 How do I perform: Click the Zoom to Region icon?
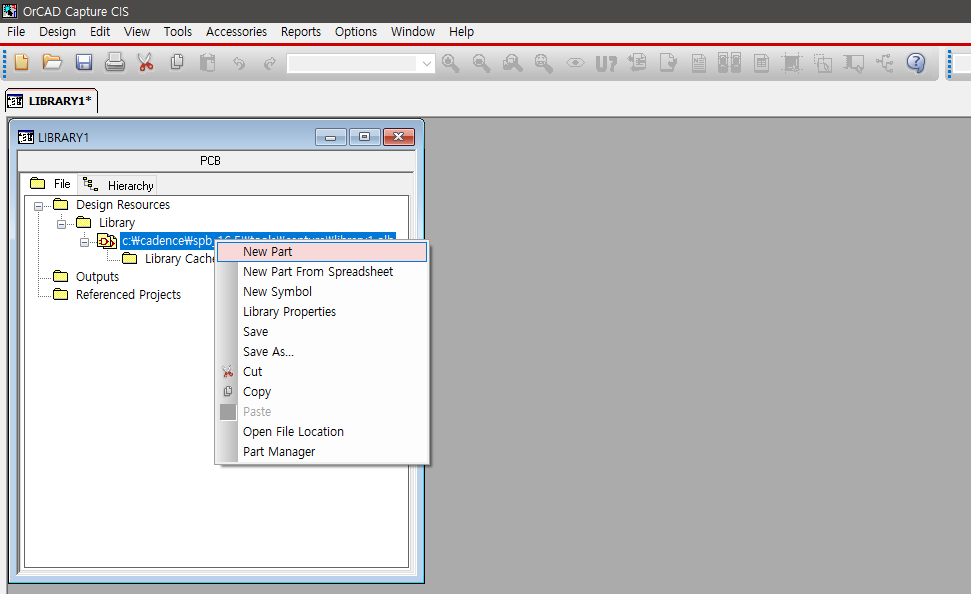(x=513, y=63)
